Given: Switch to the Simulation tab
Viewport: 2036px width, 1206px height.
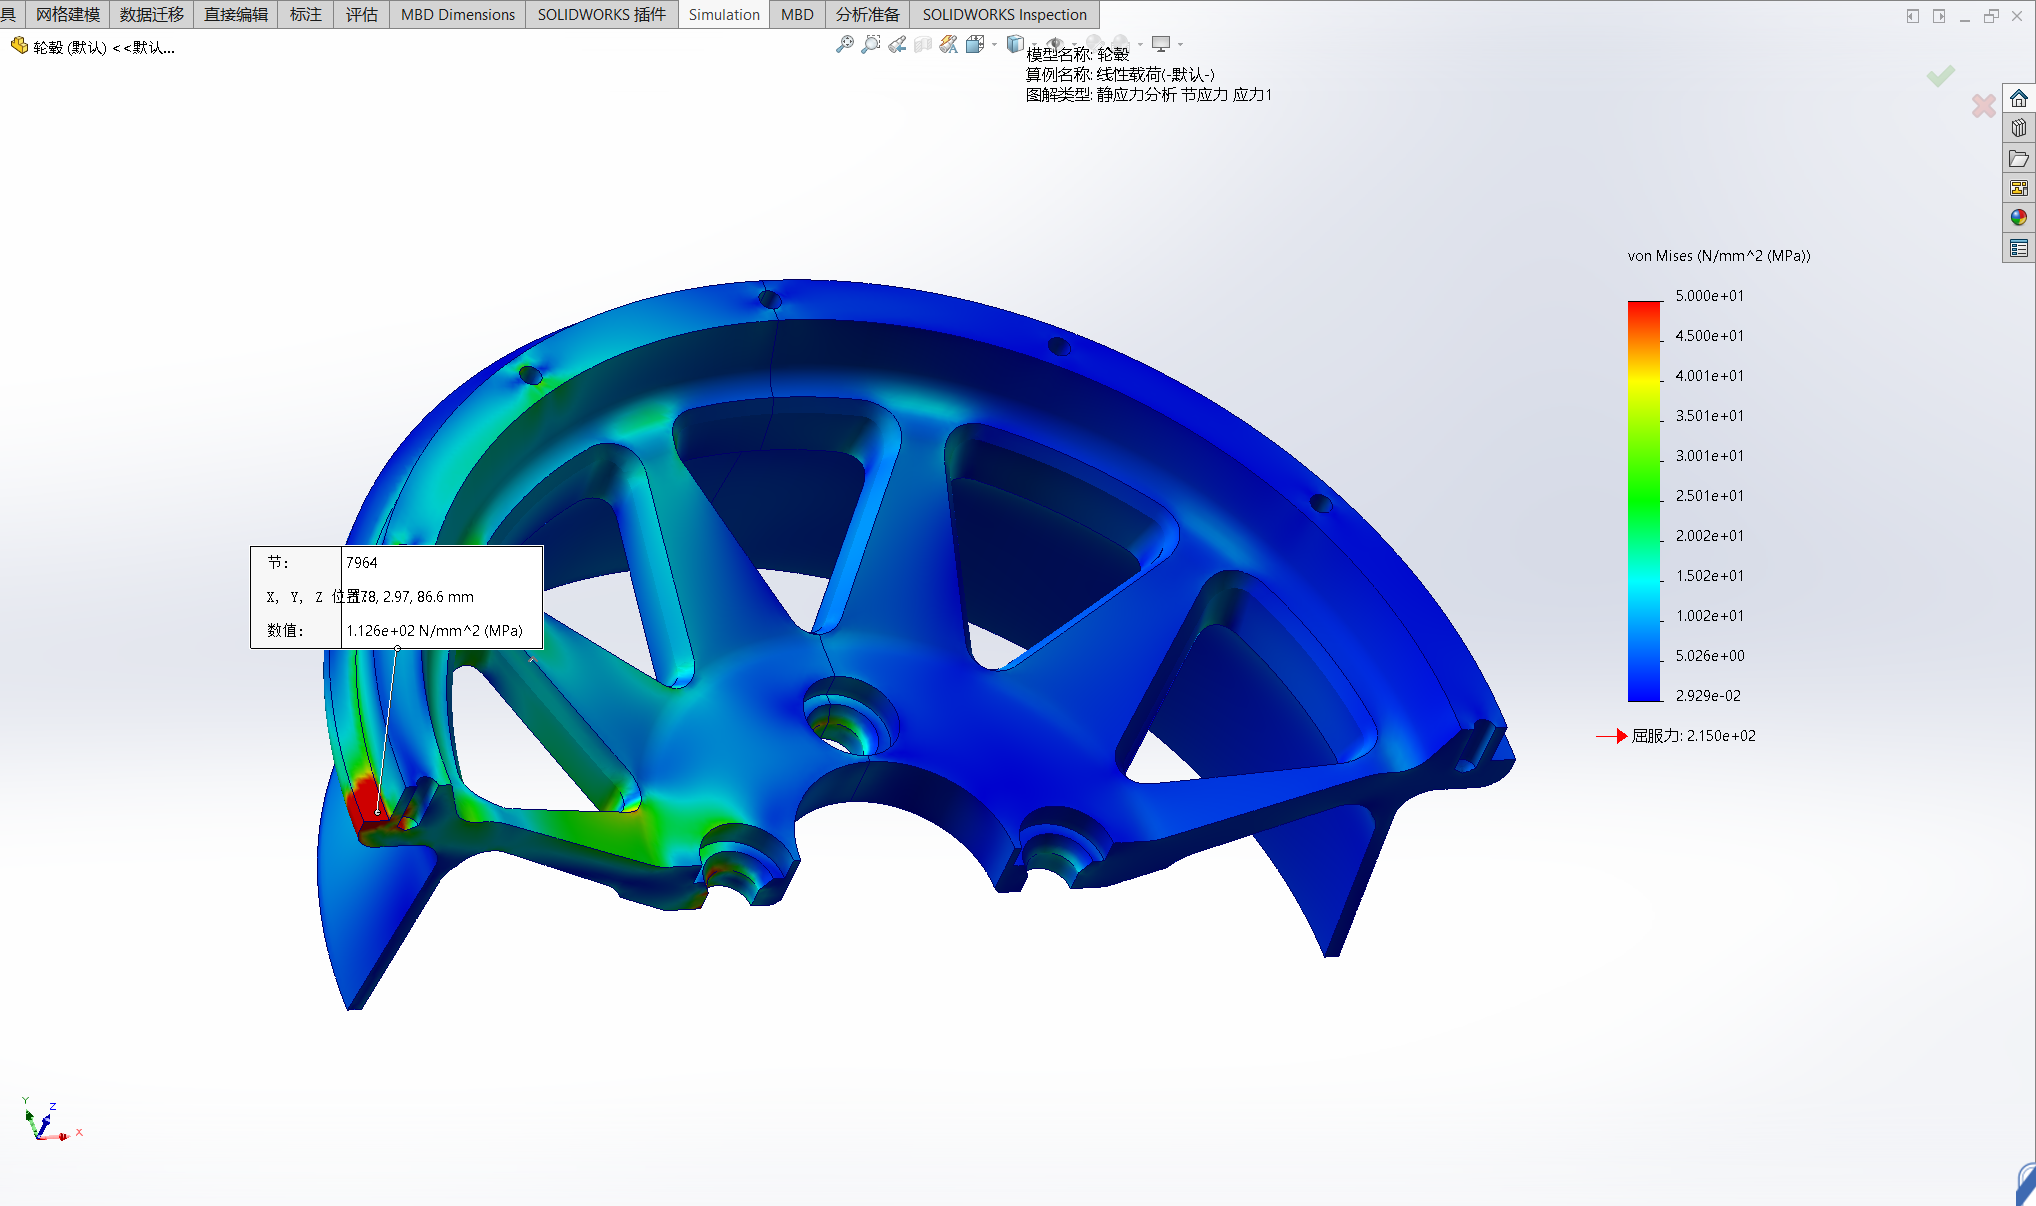Looking at the screenshot, I should [724, 14].
